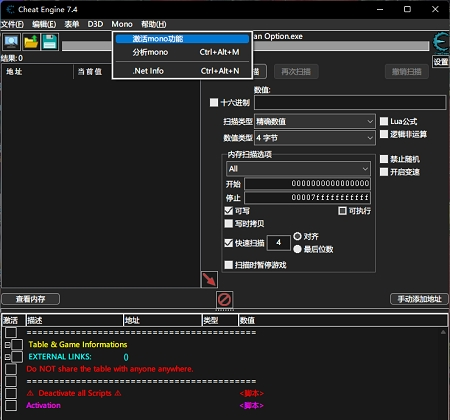This screenshot has height=420, width=451.
Task: Click the 类型 column header
Action: 220,321
